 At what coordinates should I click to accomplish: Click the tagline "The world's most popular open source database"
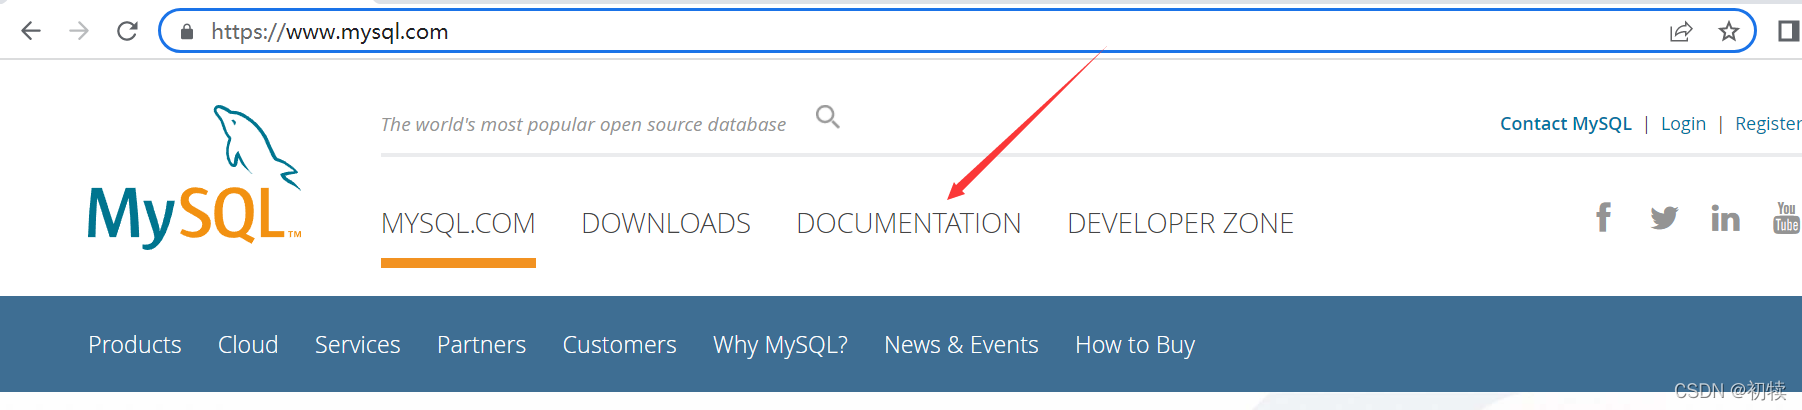(x=583, y=124)
